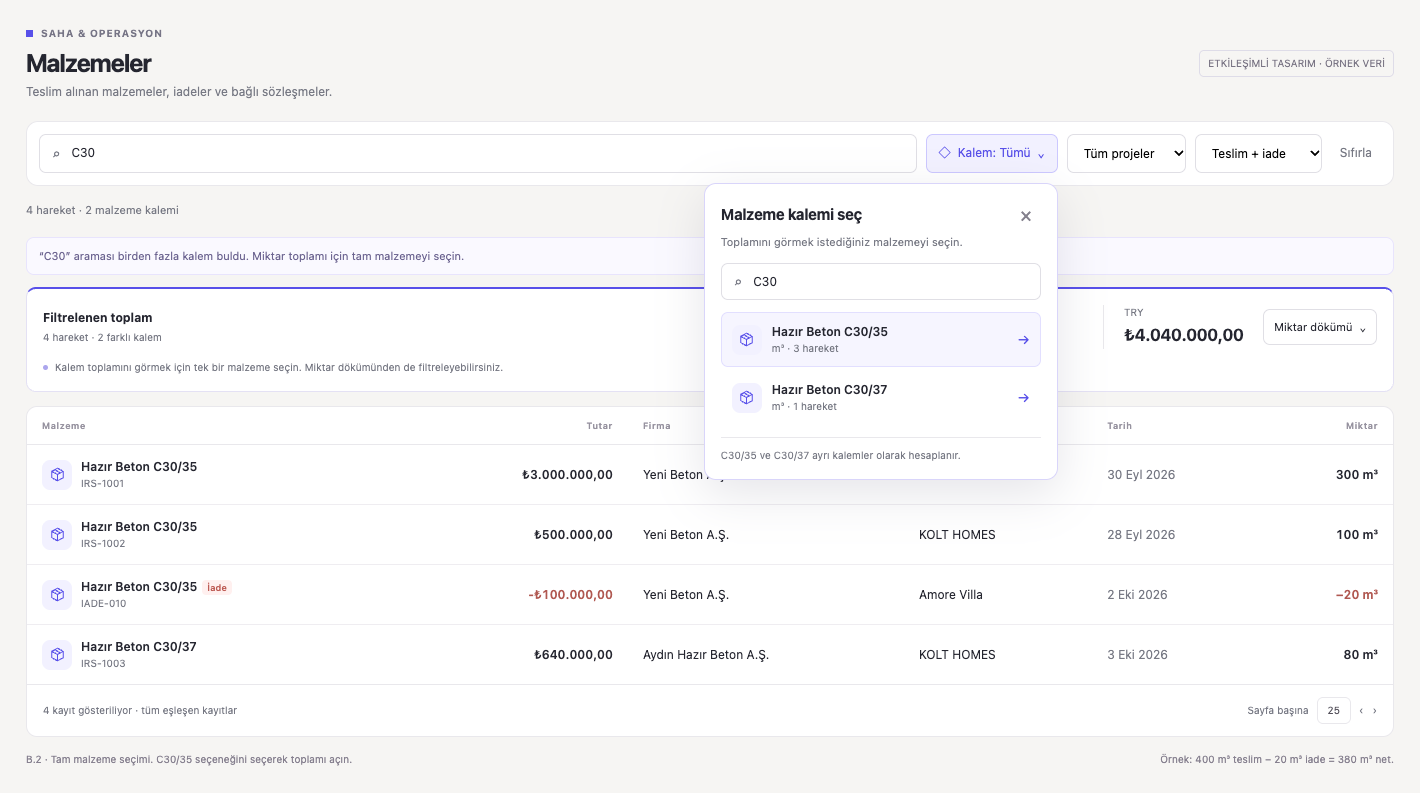Open the Teslim + iade dropdown

point(1258,153)
